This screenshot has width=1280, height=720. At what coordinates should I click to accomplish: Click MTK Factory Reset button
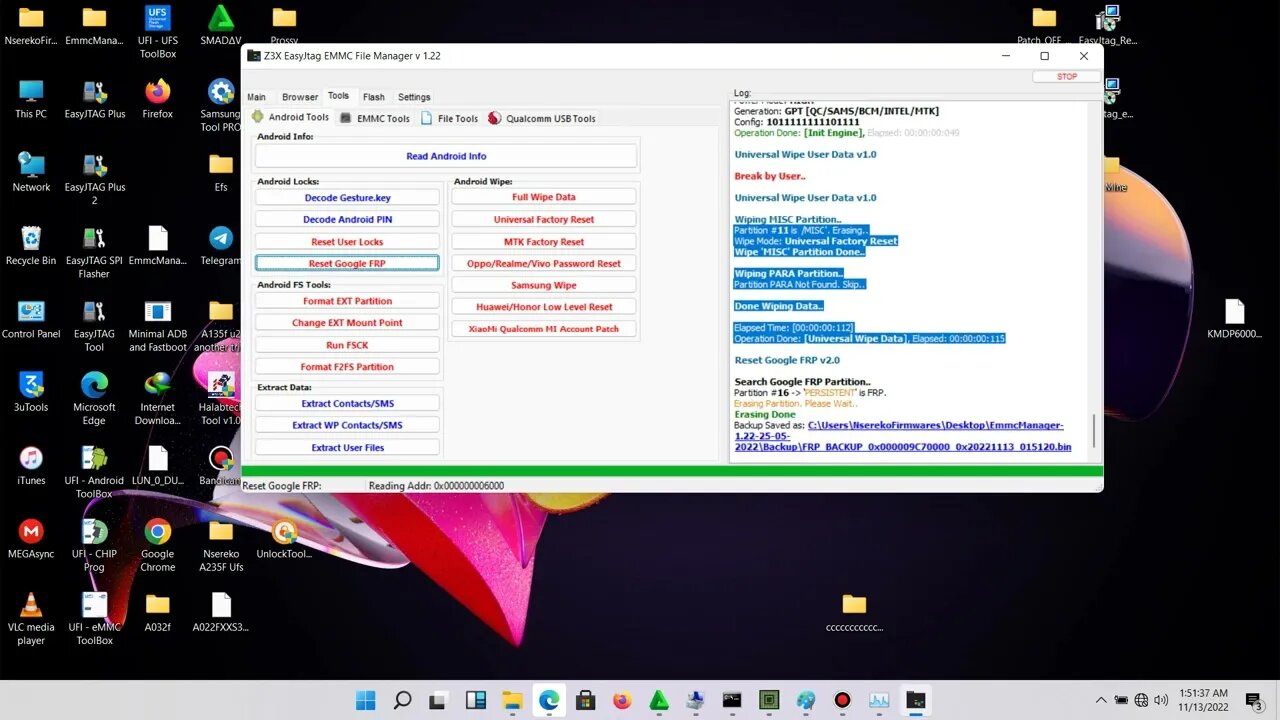[544, 241]
